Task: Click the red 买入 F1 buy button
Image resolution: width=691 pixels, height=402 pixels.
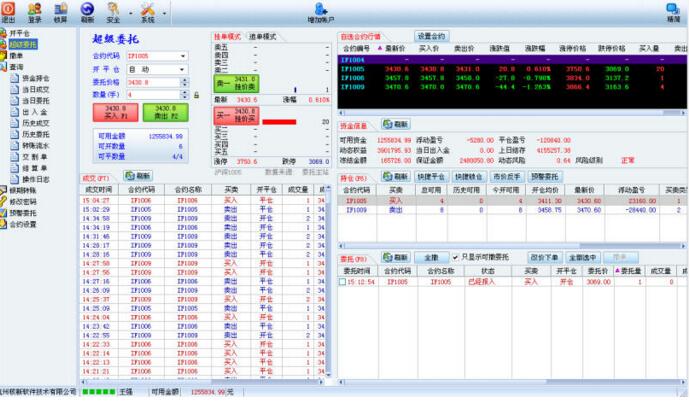Action: 116,111
